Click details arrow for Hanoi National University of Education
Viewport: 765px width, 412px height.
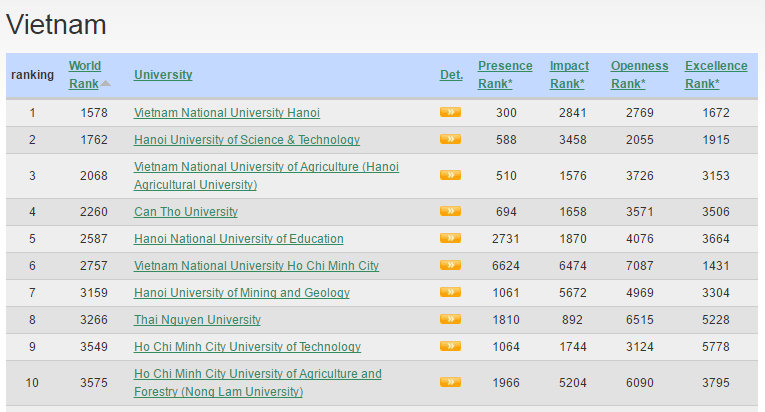click(x=450, y=238)
